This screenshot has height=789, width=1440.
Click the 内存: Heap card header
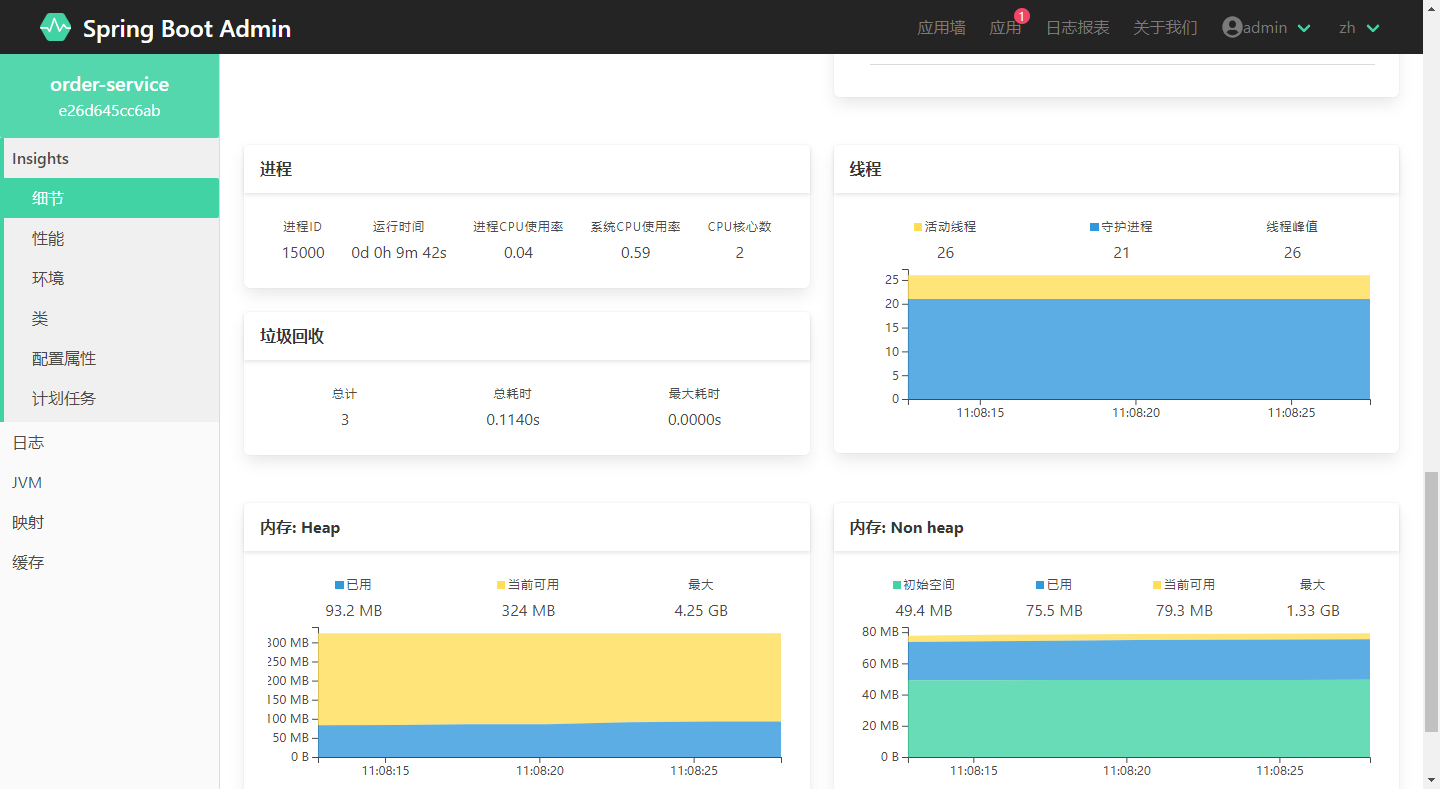526,527
